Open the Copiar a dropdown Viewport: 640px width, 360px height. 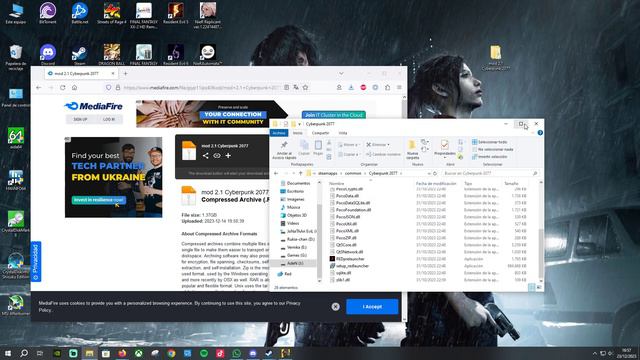(x=348, y=154)
